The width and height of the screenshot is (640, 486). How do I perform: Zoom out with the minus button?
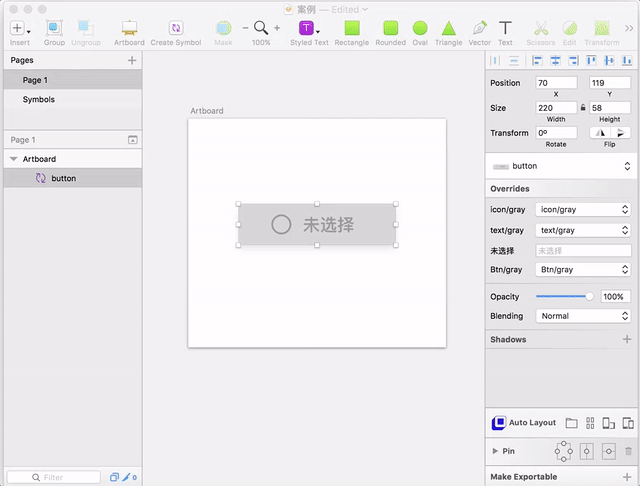(245, 28)
